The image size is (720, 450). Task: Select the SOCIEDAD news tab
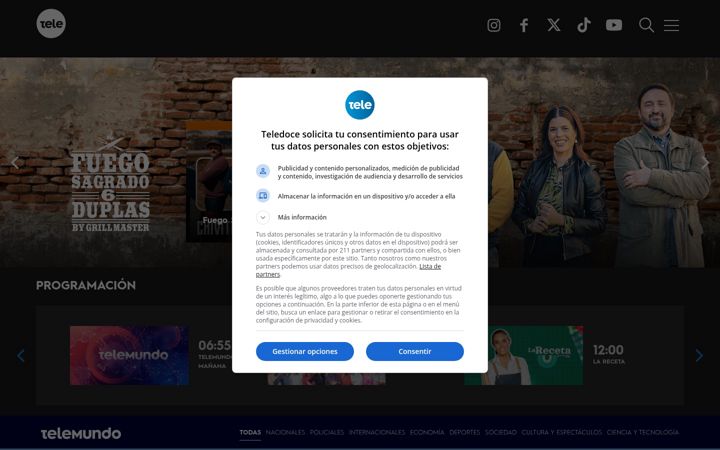[501, 433]
